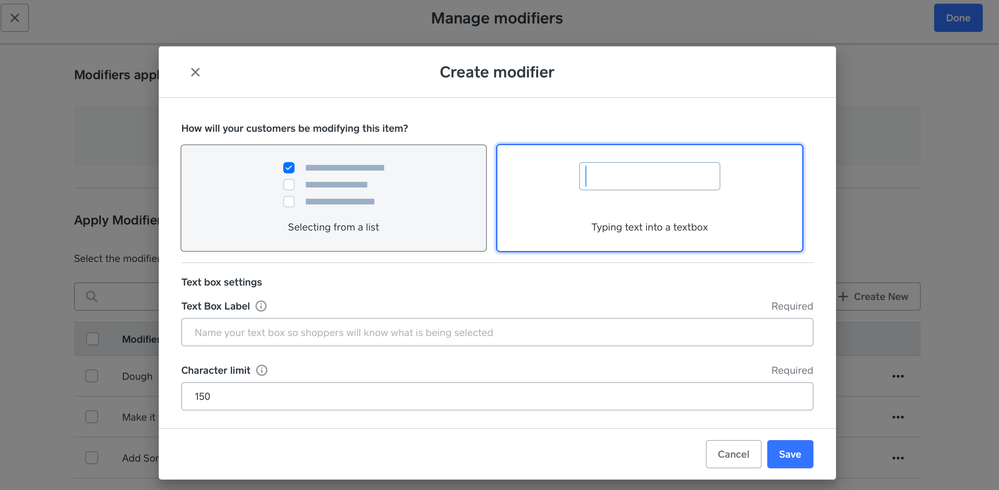Choose Typing text into a textbox option
The width and height of the screenshot is (999, 490).
(x=649, y=198)
